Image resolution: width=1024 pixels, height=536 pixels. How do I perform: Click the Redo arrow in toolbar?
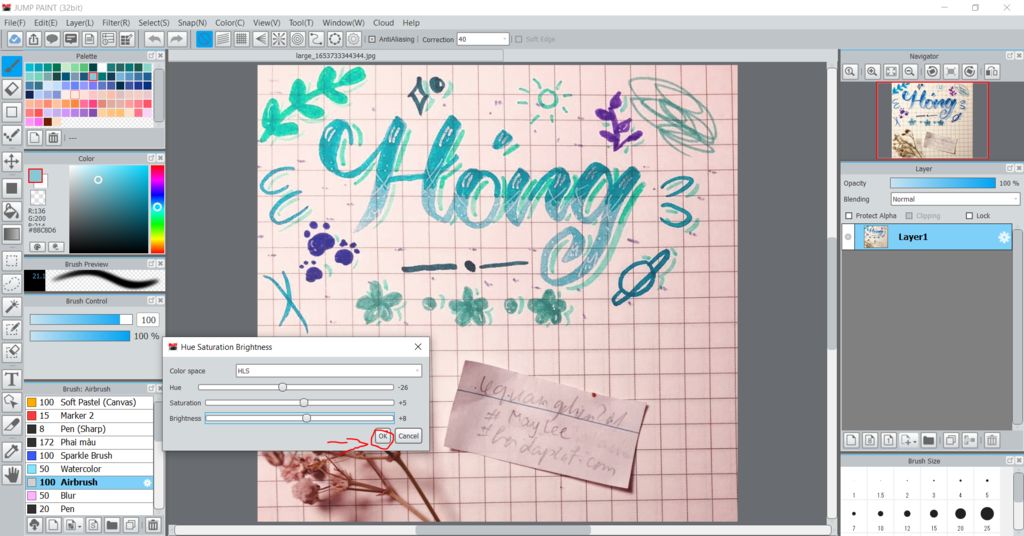[176, 39]
